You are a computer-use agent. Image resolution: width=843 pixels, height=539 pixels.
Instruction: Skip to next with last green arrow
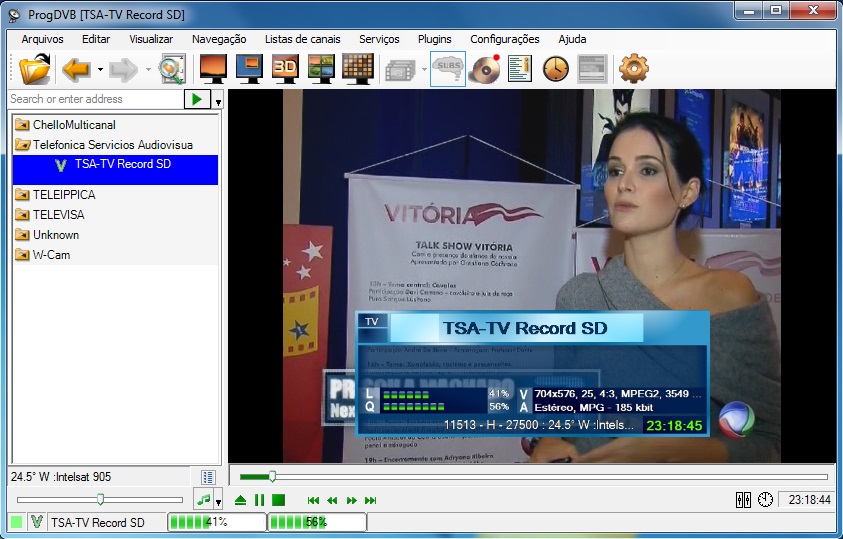pos(370,500)
